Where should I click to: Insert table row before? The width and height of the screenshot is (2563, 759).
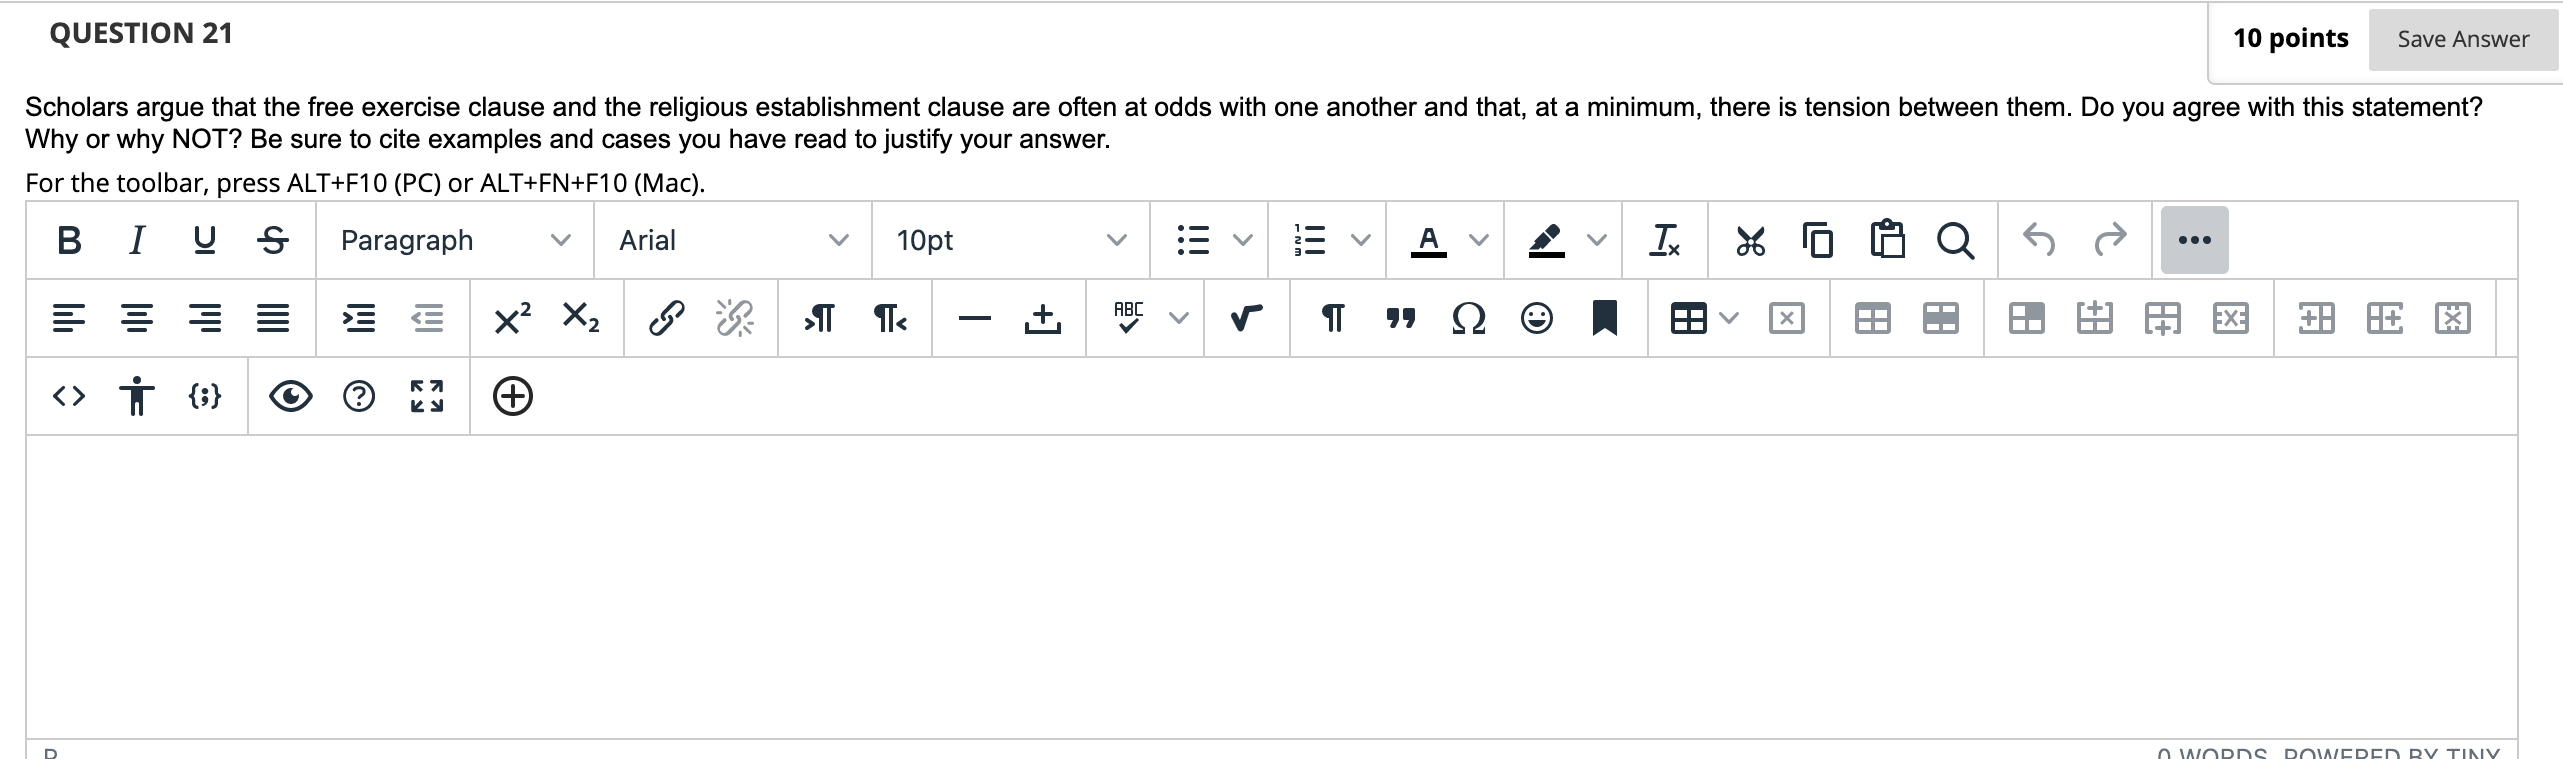pyautogui.click(x=2095, y=318)
